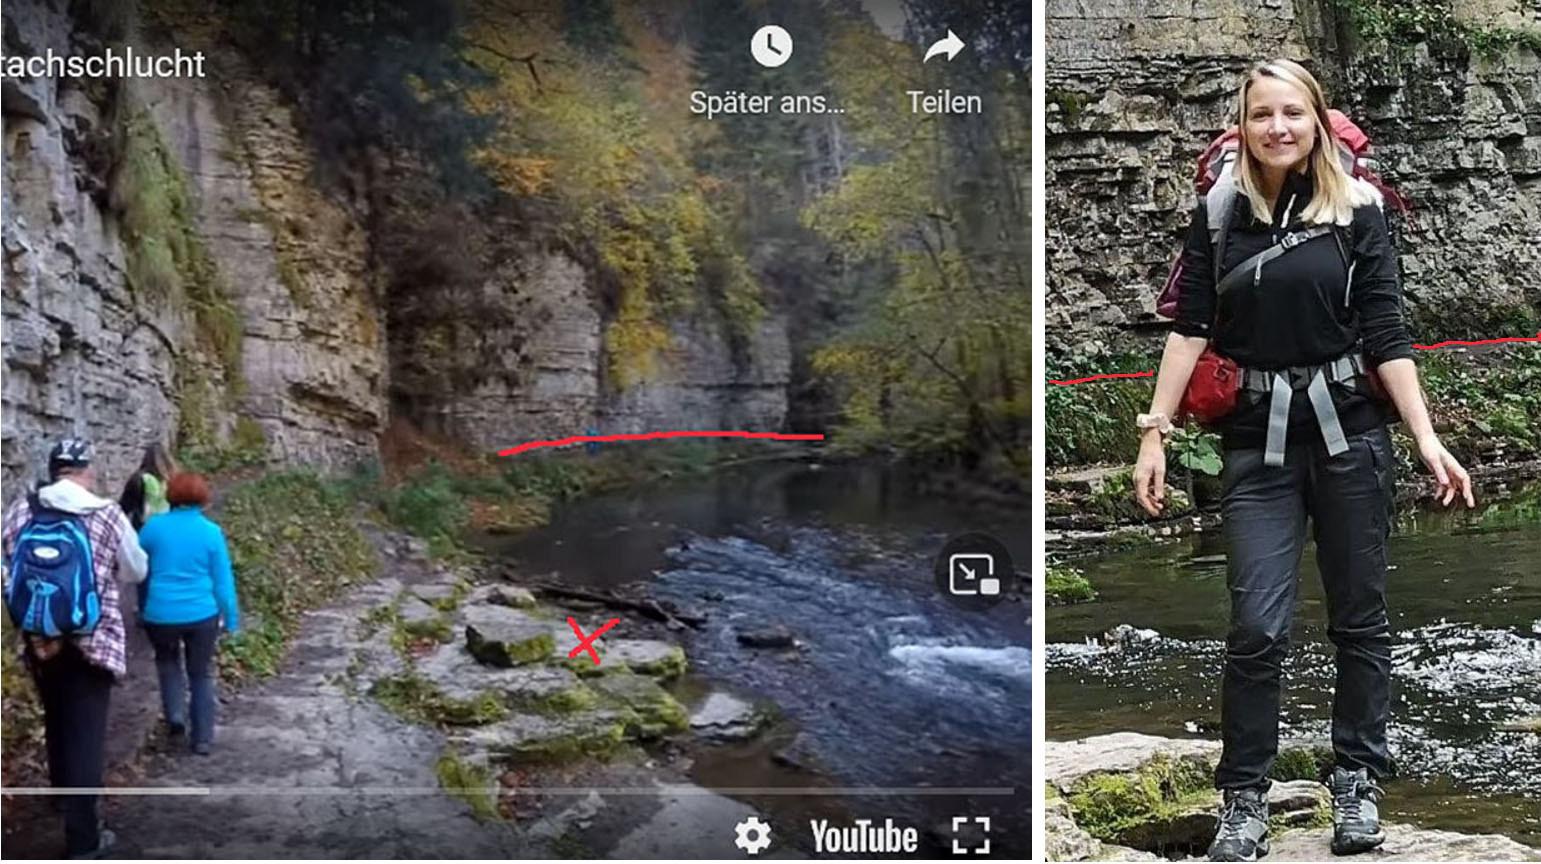Click the Watch later clock icon
Viewport: 1541px width, 864px height.
tap(771, 46)
